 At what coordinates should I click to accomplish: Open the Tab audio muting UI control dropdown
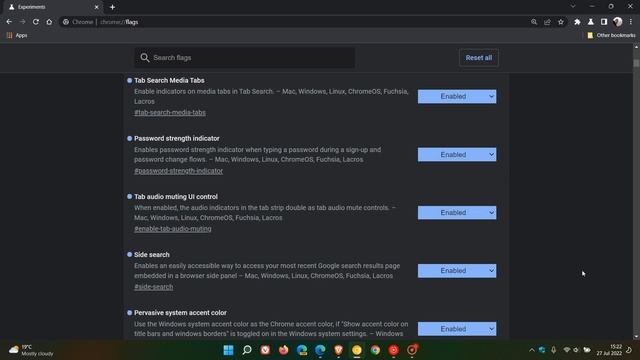click(457, 212)
